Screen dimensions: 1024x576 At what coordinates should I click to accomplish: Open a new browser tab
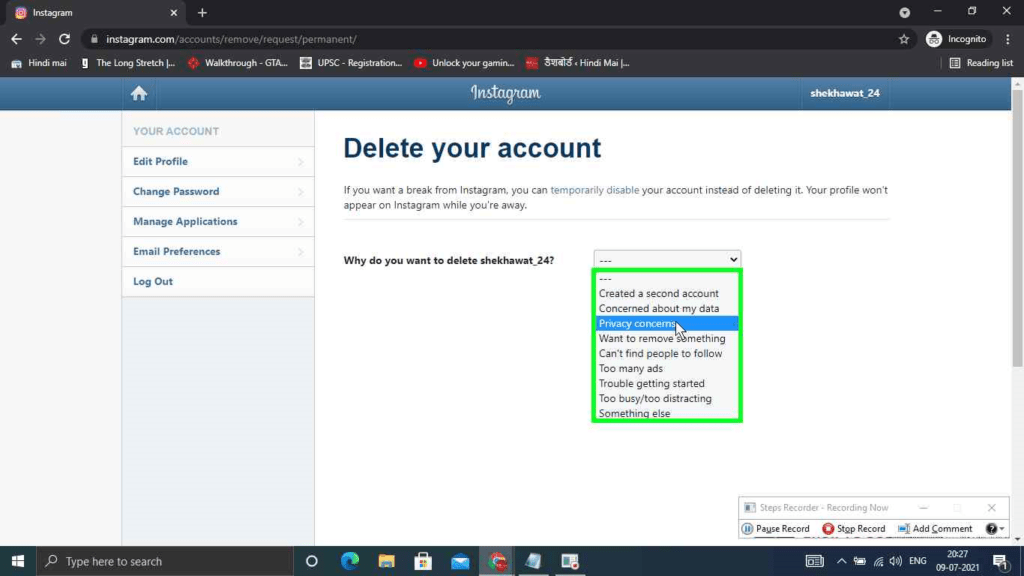pyautogui.click(x=202, y=12)
